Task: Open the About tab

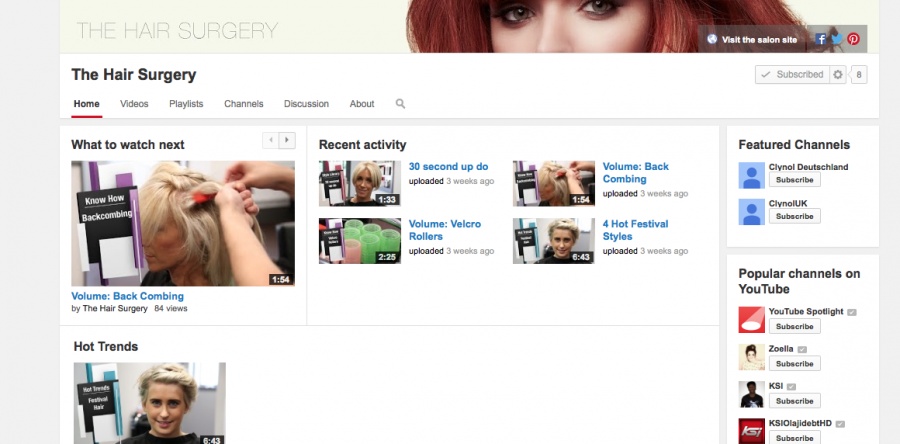Action: click(362, 104)
